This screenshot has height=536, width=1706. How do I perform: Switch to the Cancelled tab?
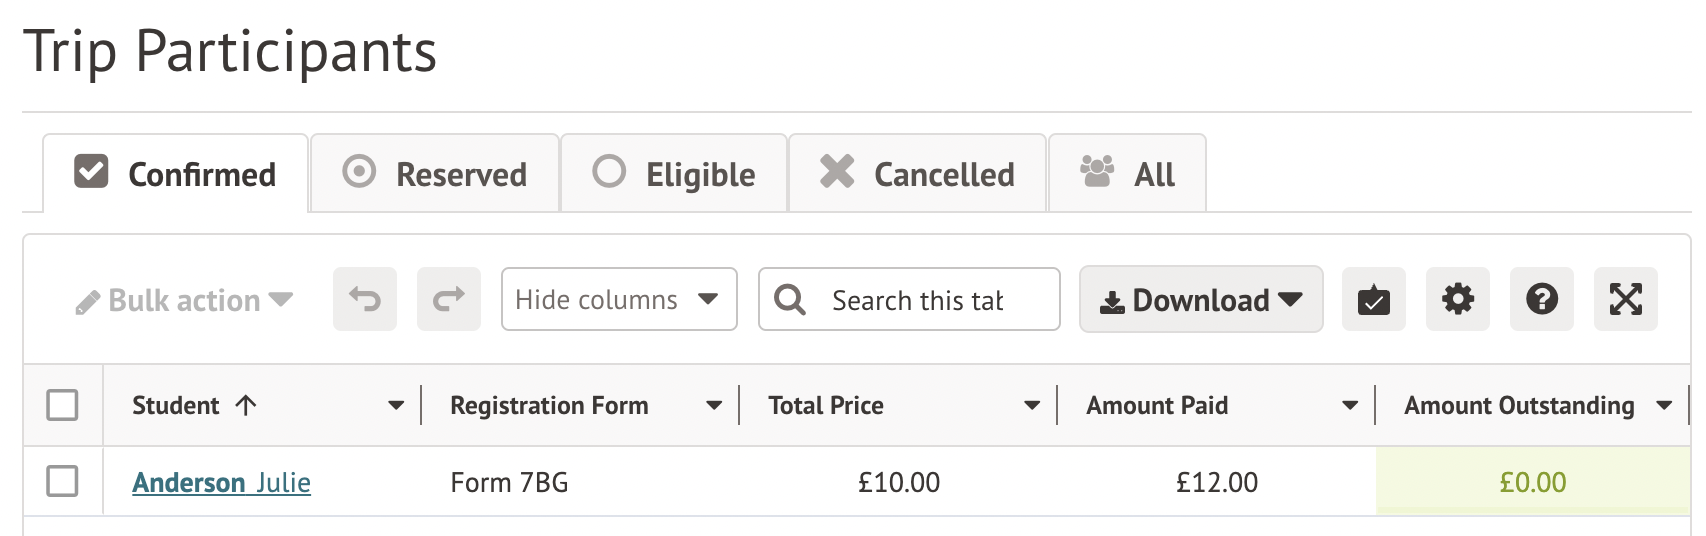coord(918,174)
